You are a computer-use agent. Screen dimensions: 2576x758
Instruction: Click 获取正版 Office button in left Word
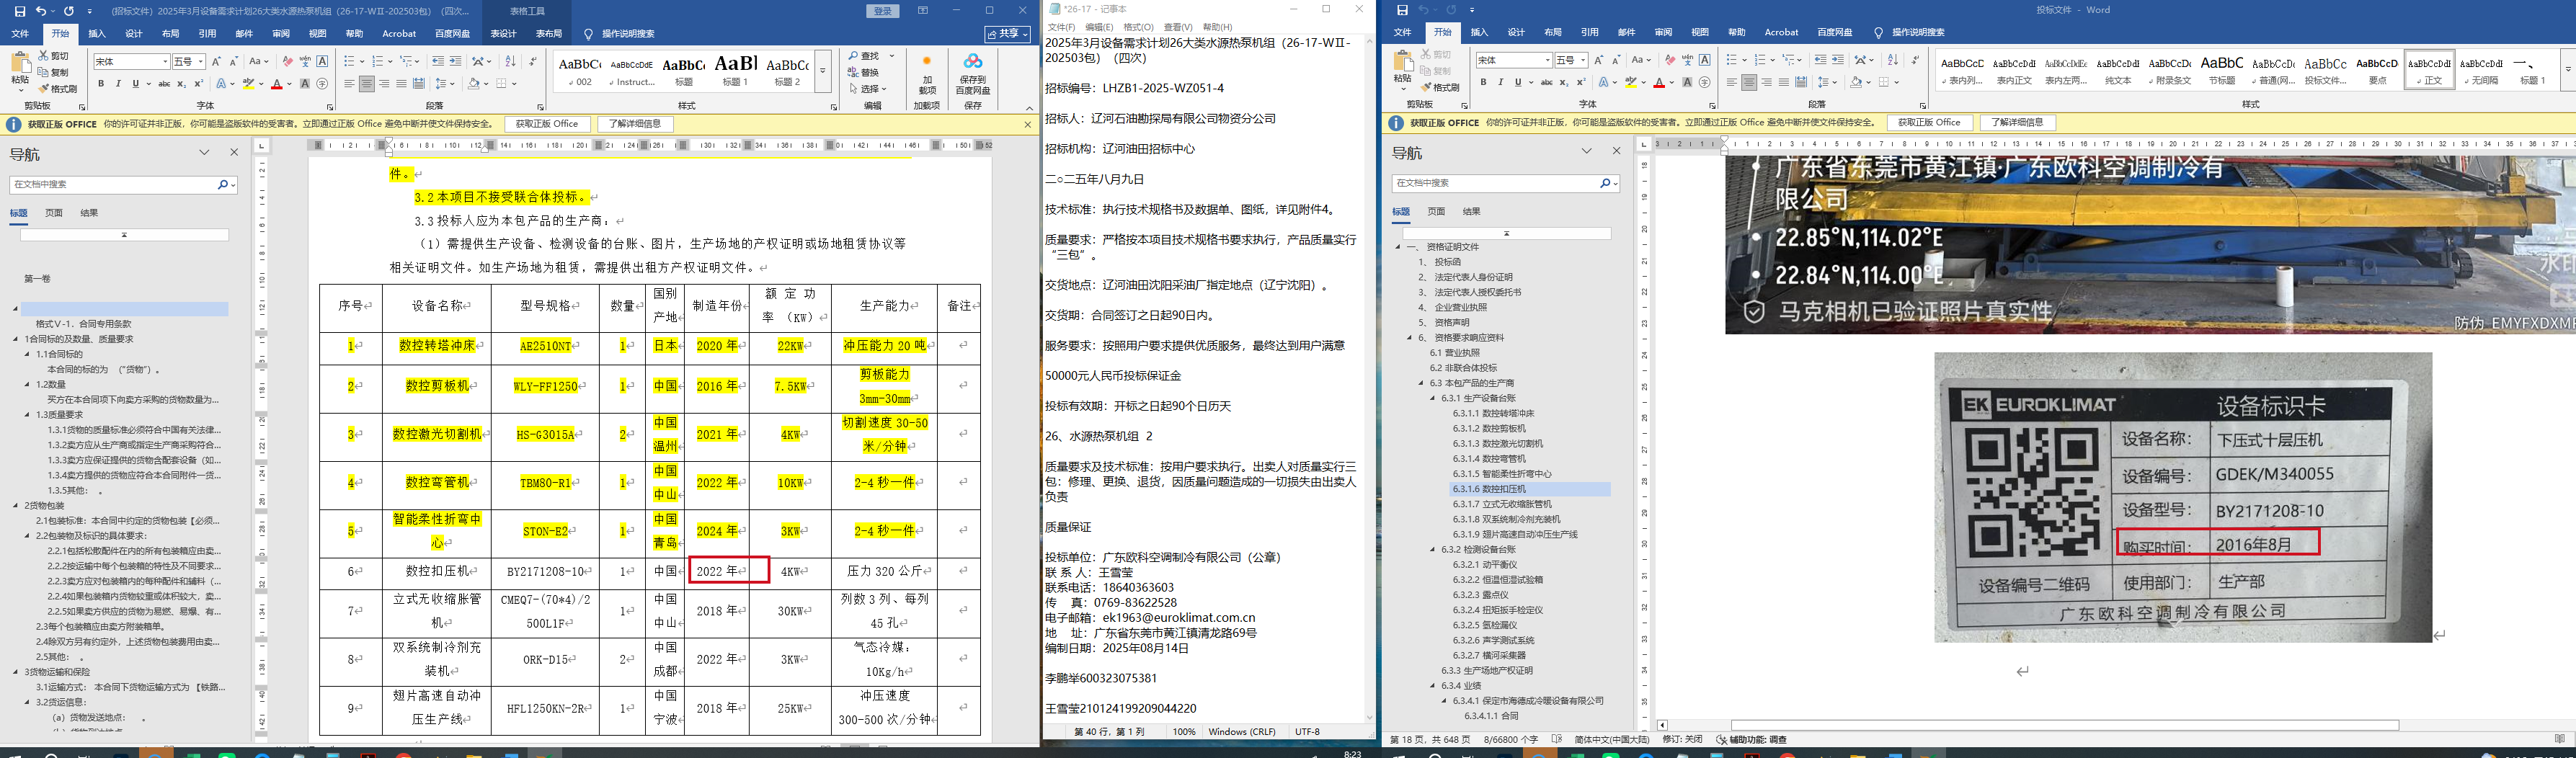(x=547, y=124)
